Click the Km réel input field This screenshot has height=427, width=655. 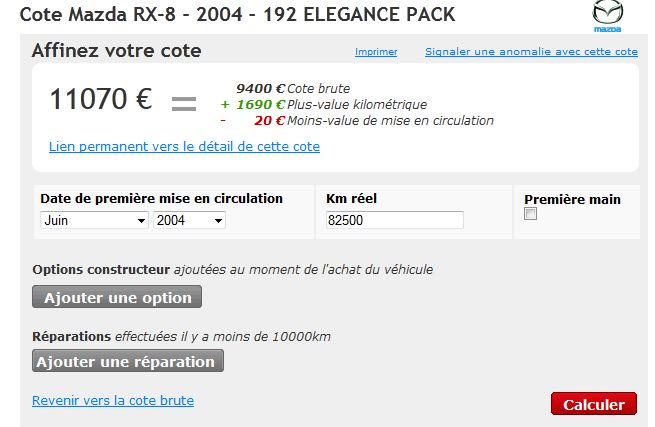[395, 221]
